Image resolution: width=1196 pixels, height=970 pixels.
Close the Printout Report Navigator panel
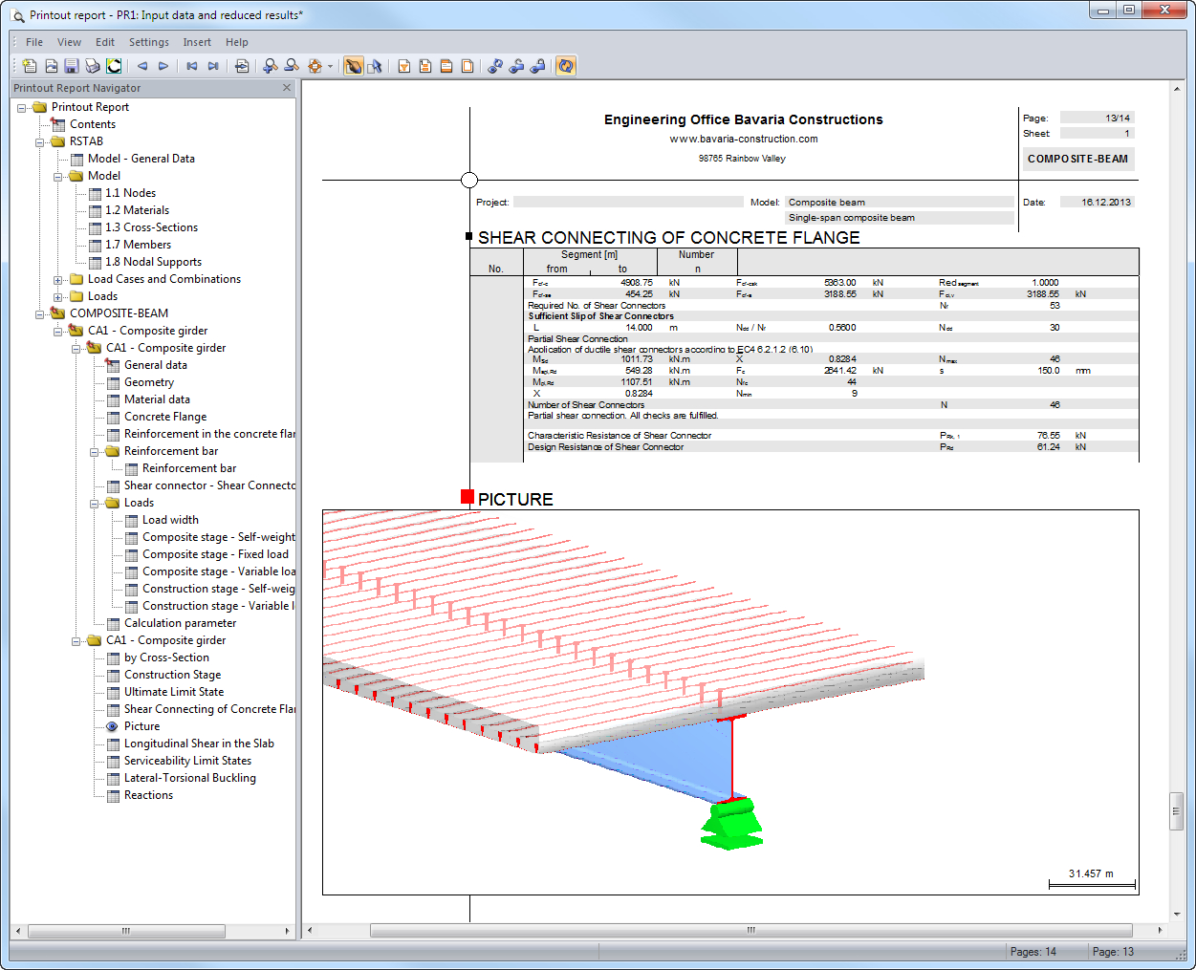coord(287,88)
